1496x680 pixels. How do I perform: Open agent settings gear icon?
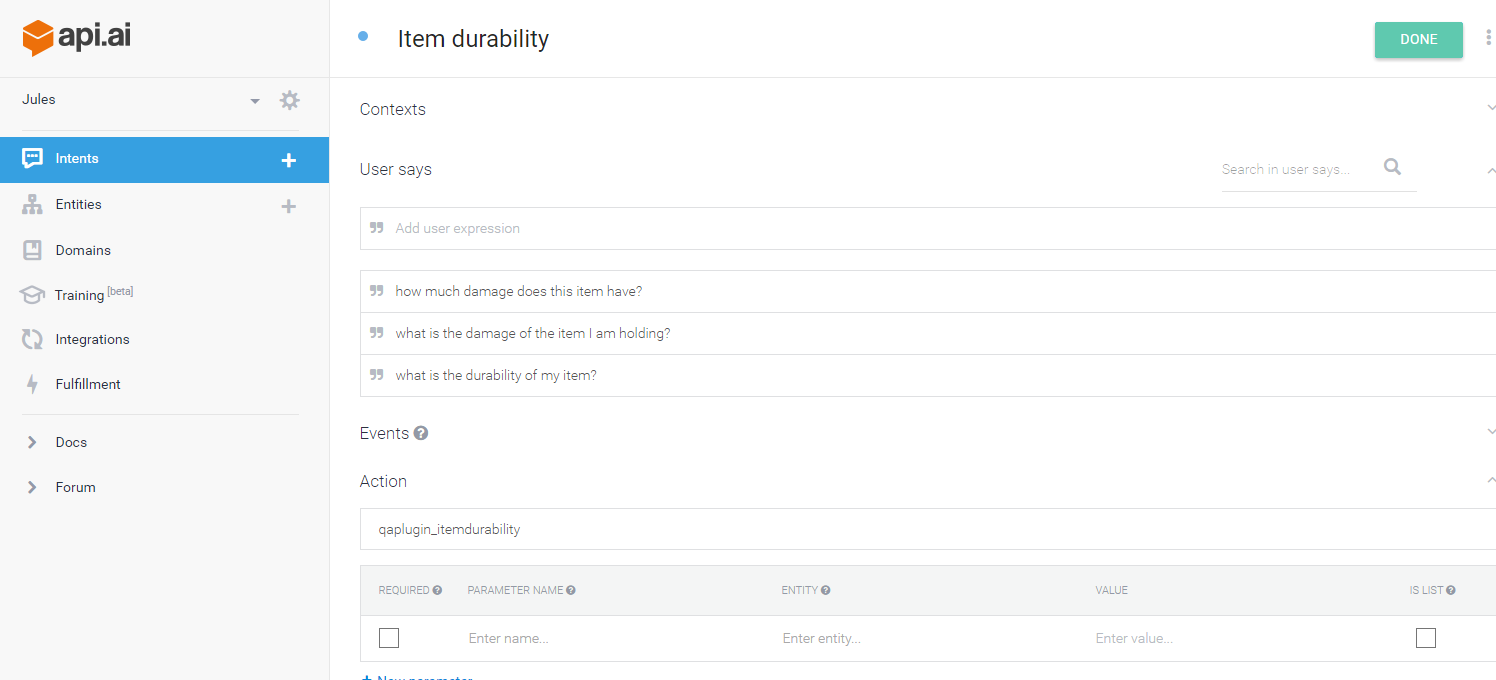289,100
